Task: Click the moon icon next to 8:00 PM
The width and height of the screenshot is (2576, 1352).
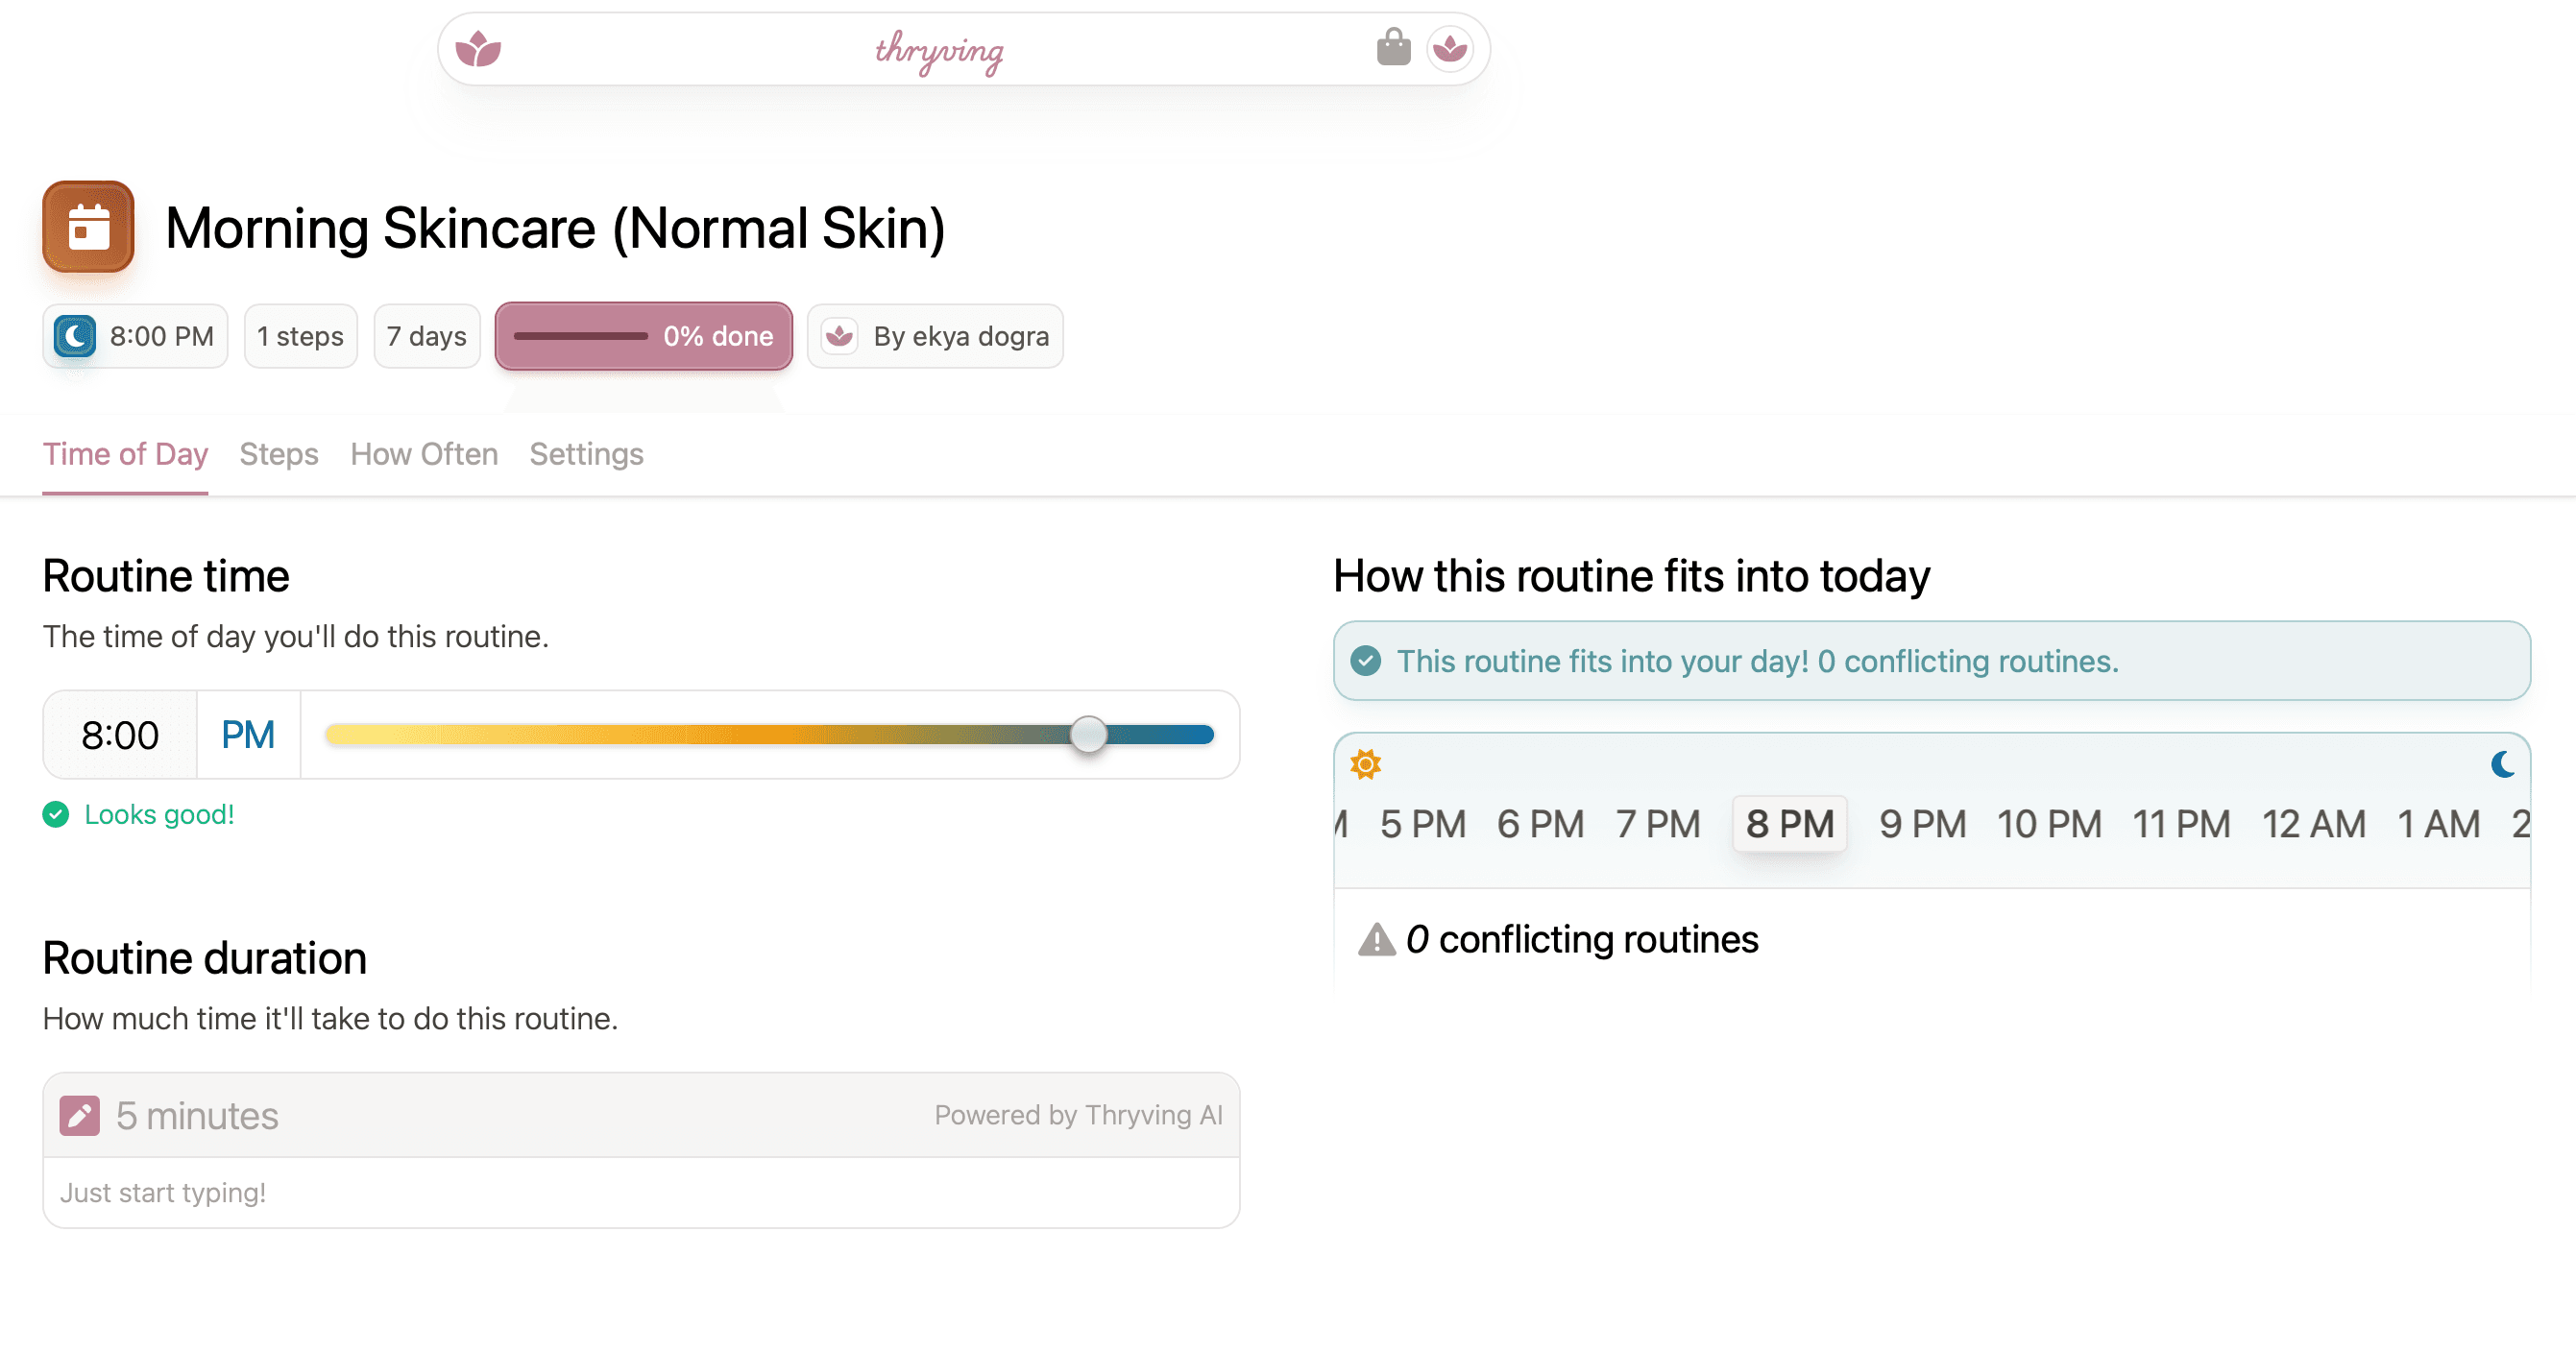Action: [75, 335]
